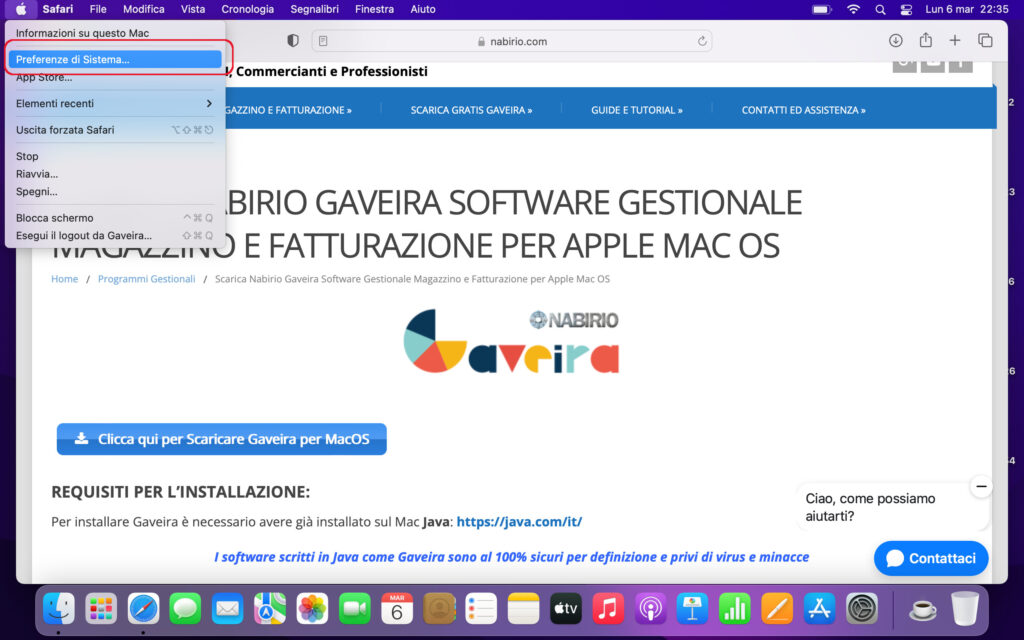This screenshot has height=640, width=1024.
Task: Click Programmi Gestionali breadcrumb link
Action: (x=146, y=279)
